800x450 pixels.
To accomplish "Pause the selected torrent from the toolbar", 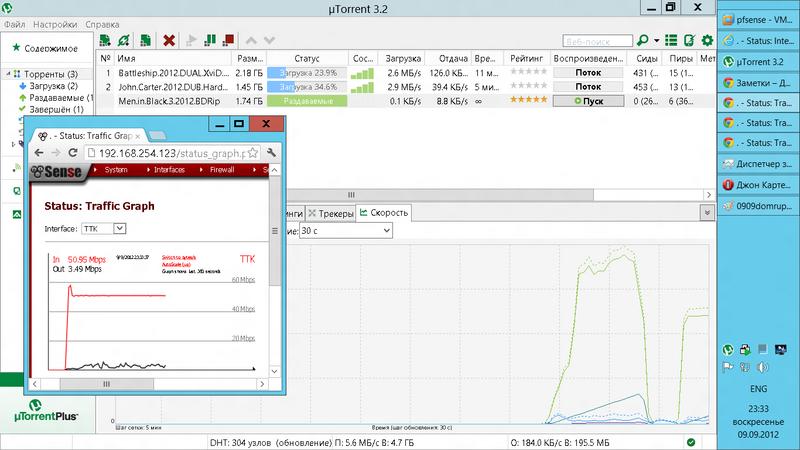I will pyautogui.click(x=210, y=40).
